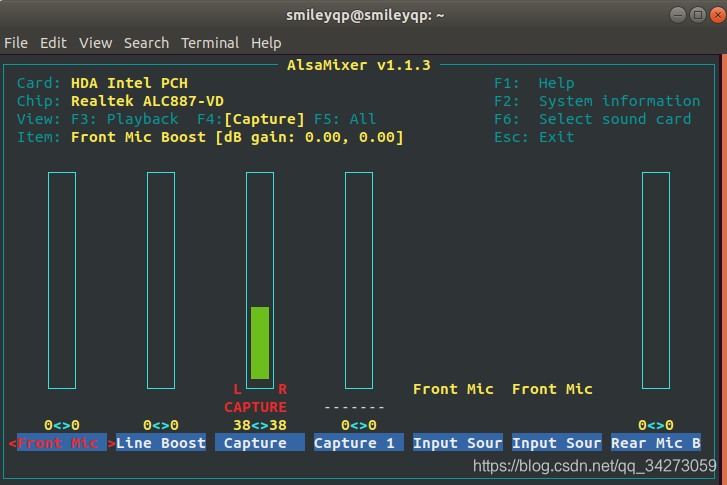
Task: Close the terminal window
Action: pos(718,15)
